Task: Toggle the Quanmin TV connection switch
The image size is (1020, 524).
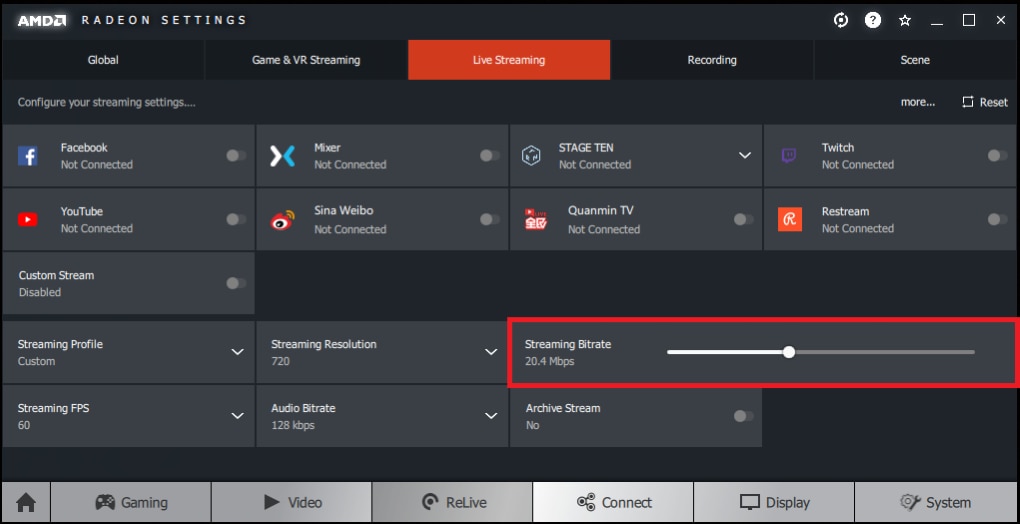Action: (x=744, y=219)
